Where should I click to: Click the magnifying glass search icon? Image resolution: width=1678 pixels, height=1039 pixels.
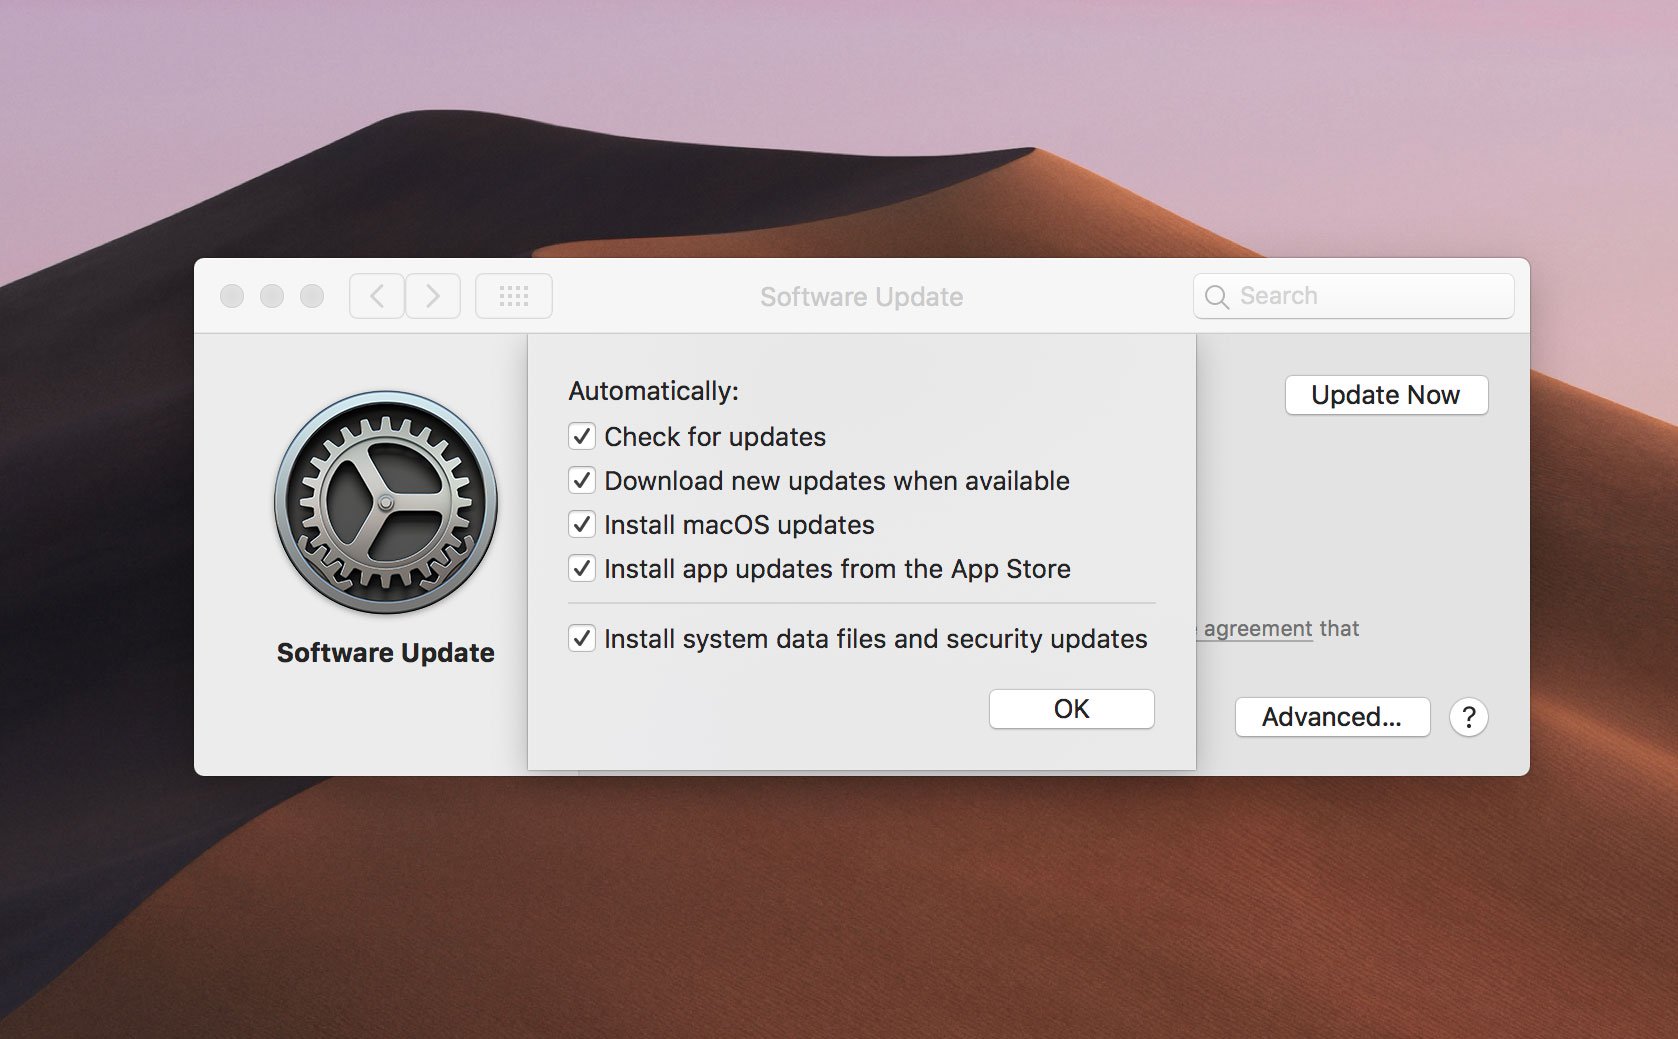(1217, 297)
